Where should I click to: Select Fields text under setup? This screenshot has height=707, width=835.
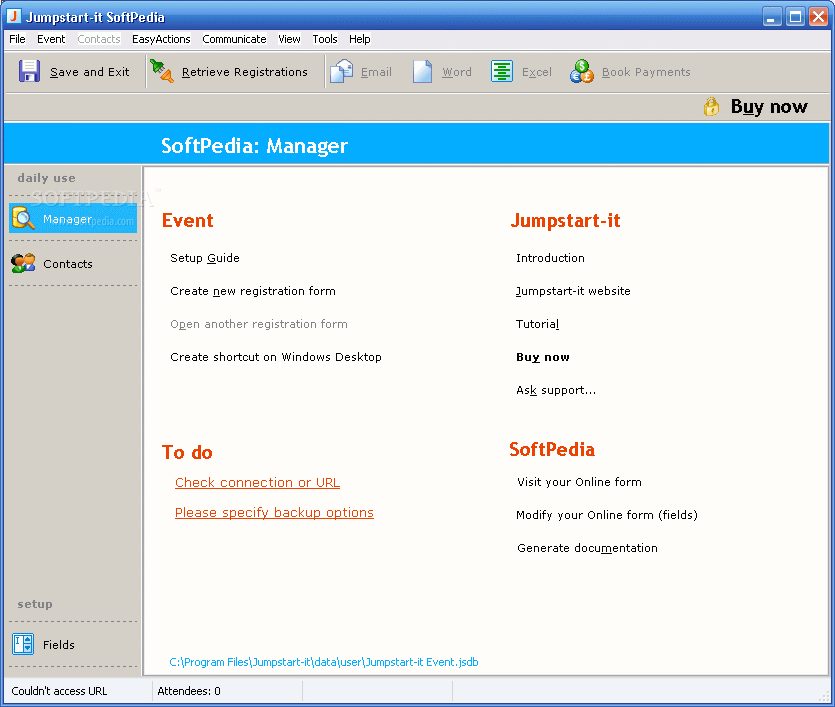click(59, 645)
